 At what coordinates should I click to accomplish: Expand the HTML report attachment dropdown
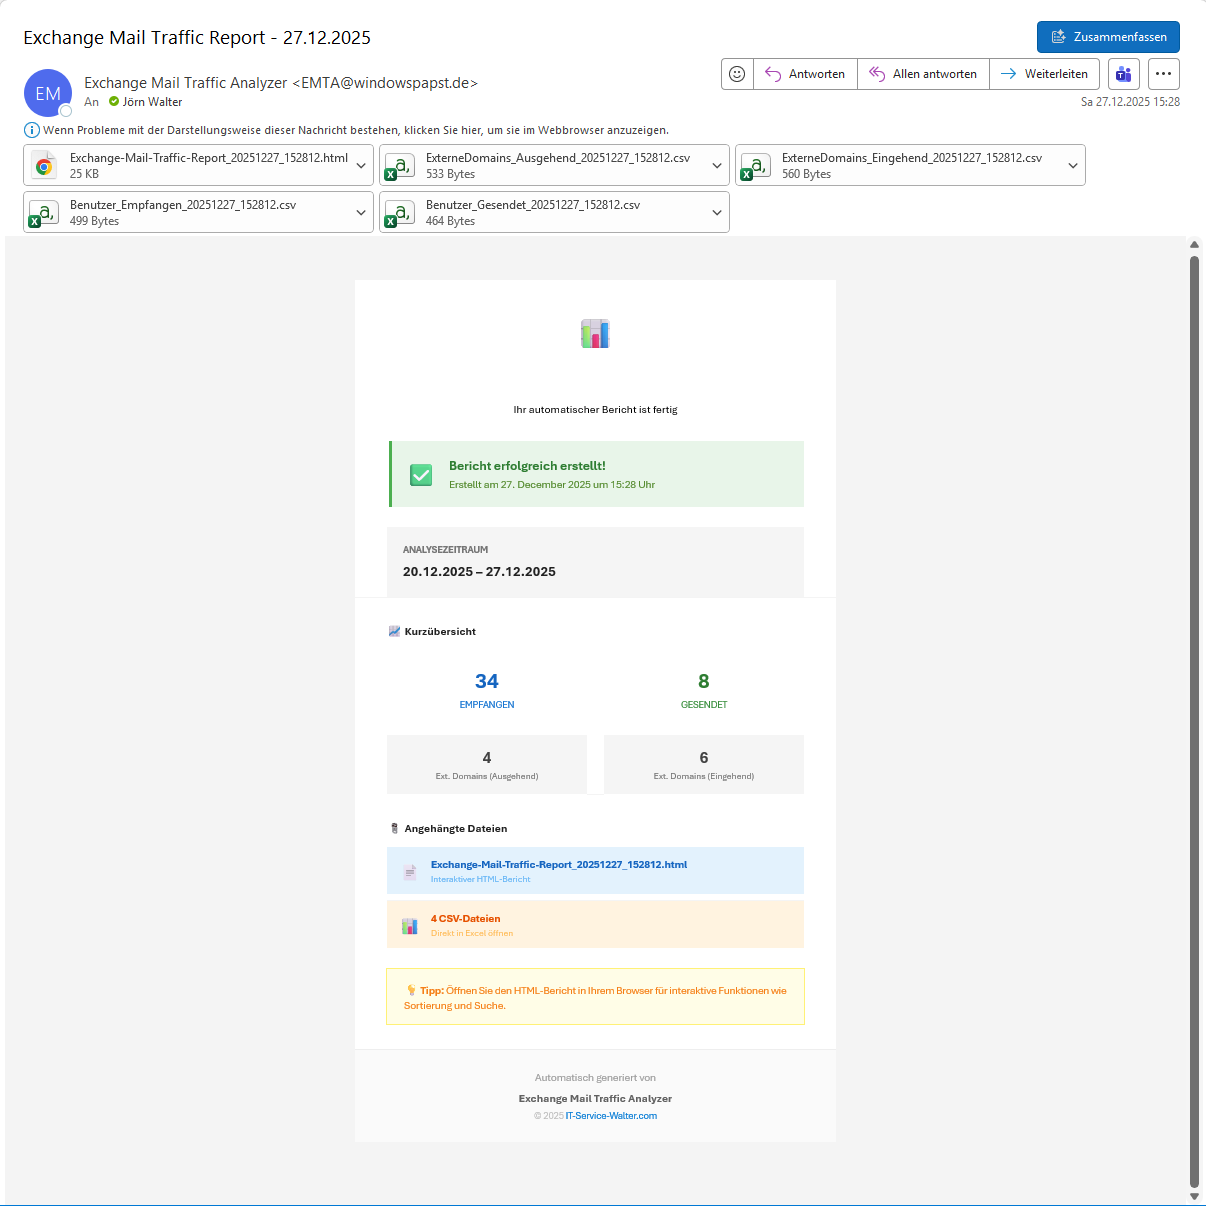(361, 166)
